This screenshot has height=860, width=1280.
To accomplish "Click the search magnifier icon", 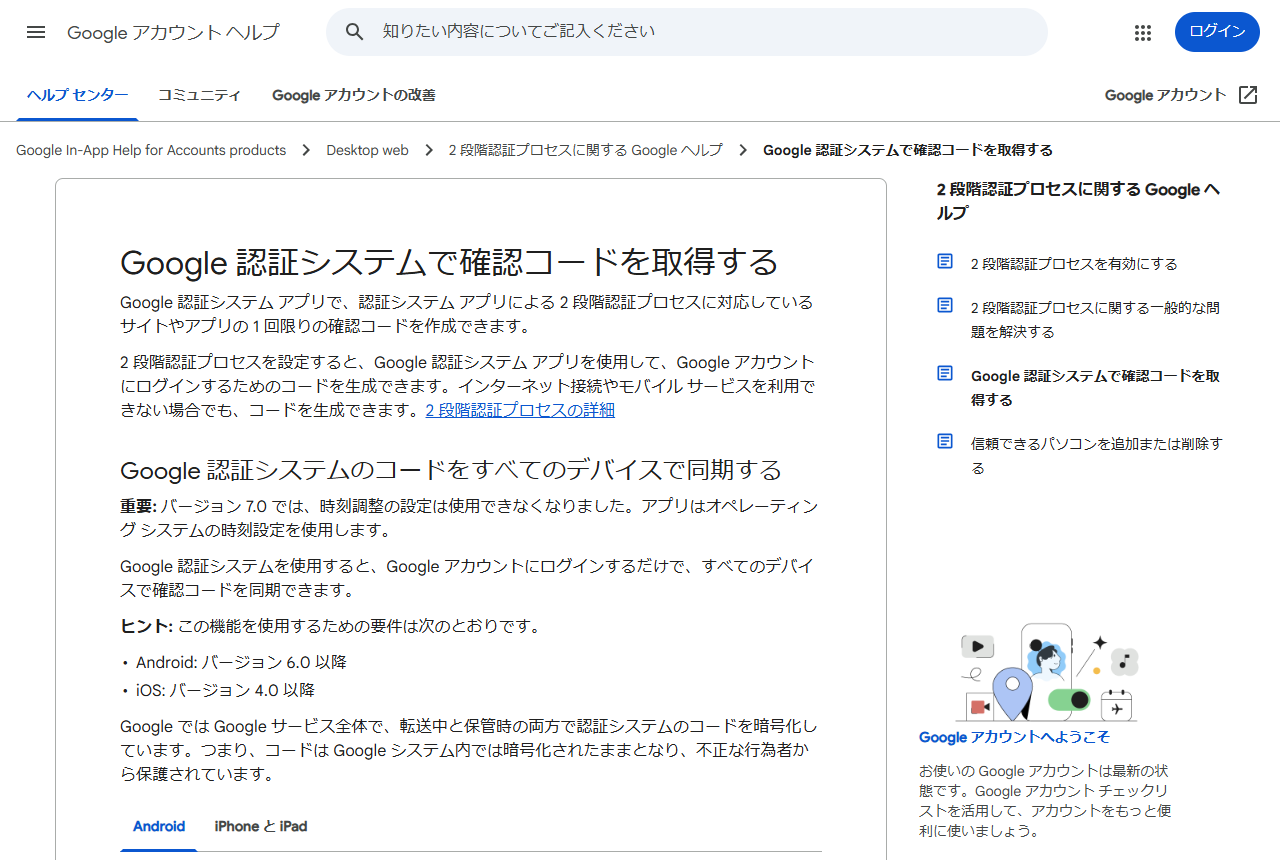I will coord(355,32).
